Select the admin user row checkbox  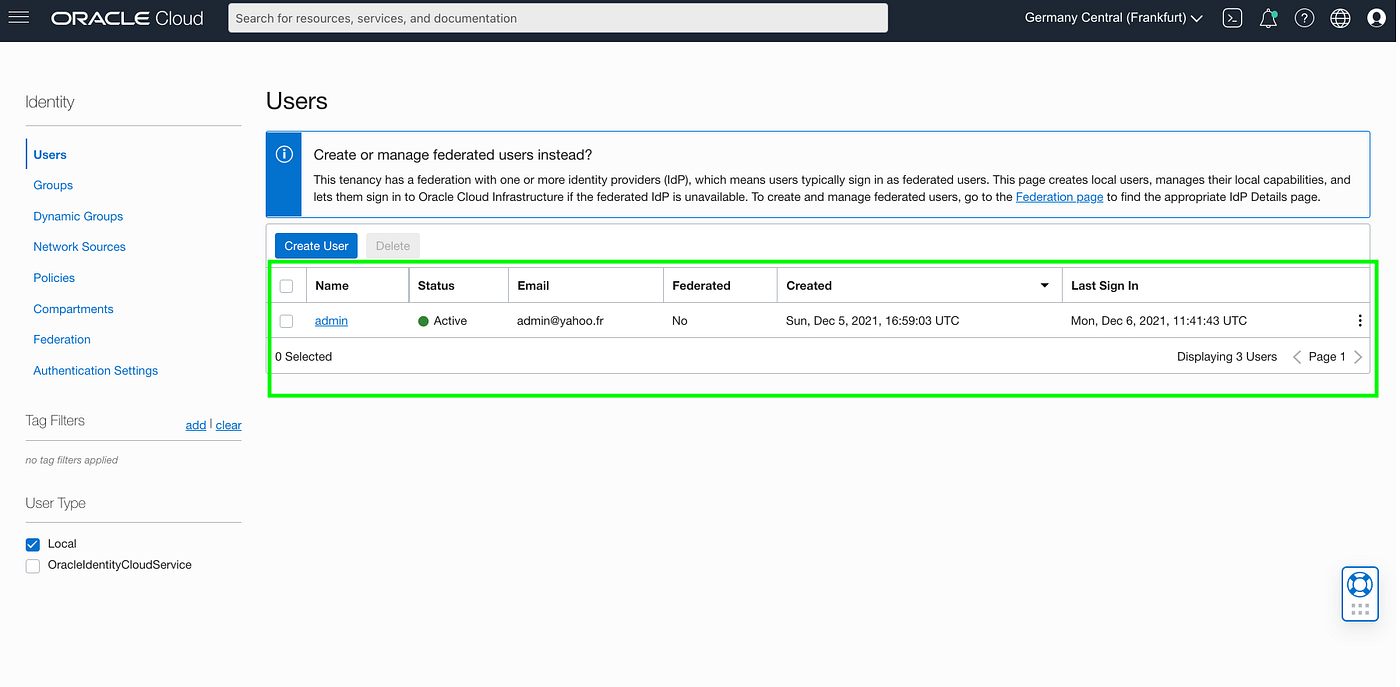pyautogui.click(x=287, y=320)
